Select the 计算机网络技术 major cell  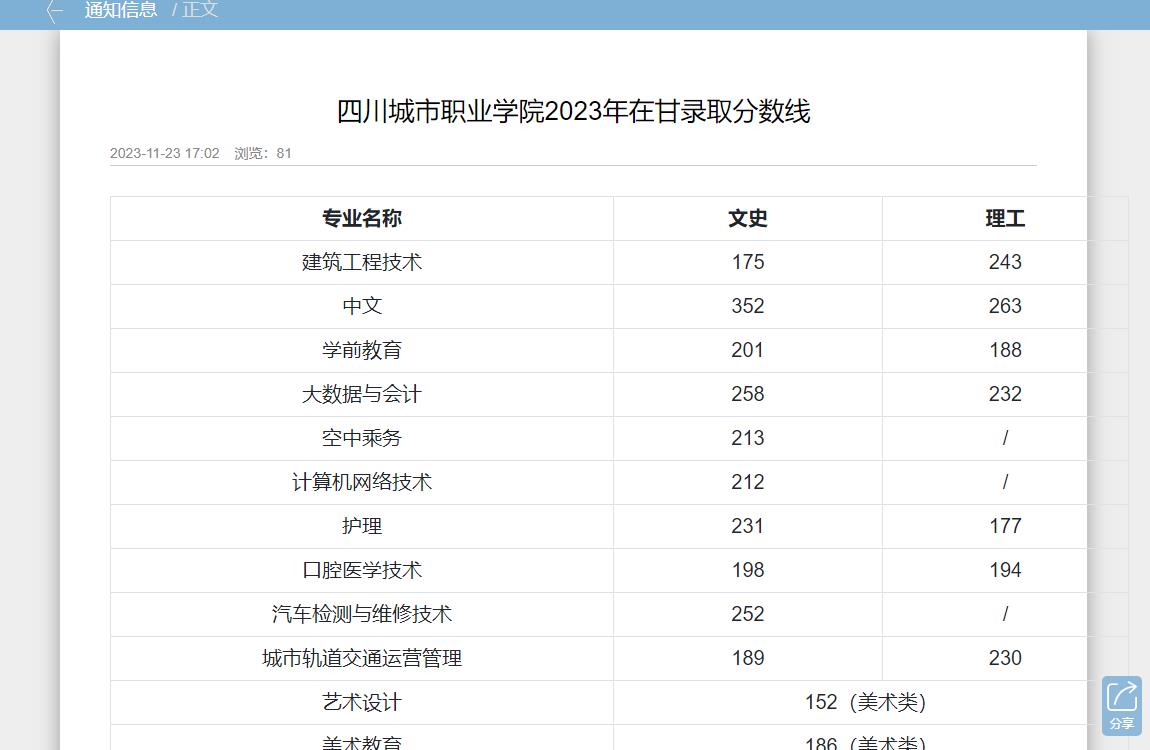point(362,482)
